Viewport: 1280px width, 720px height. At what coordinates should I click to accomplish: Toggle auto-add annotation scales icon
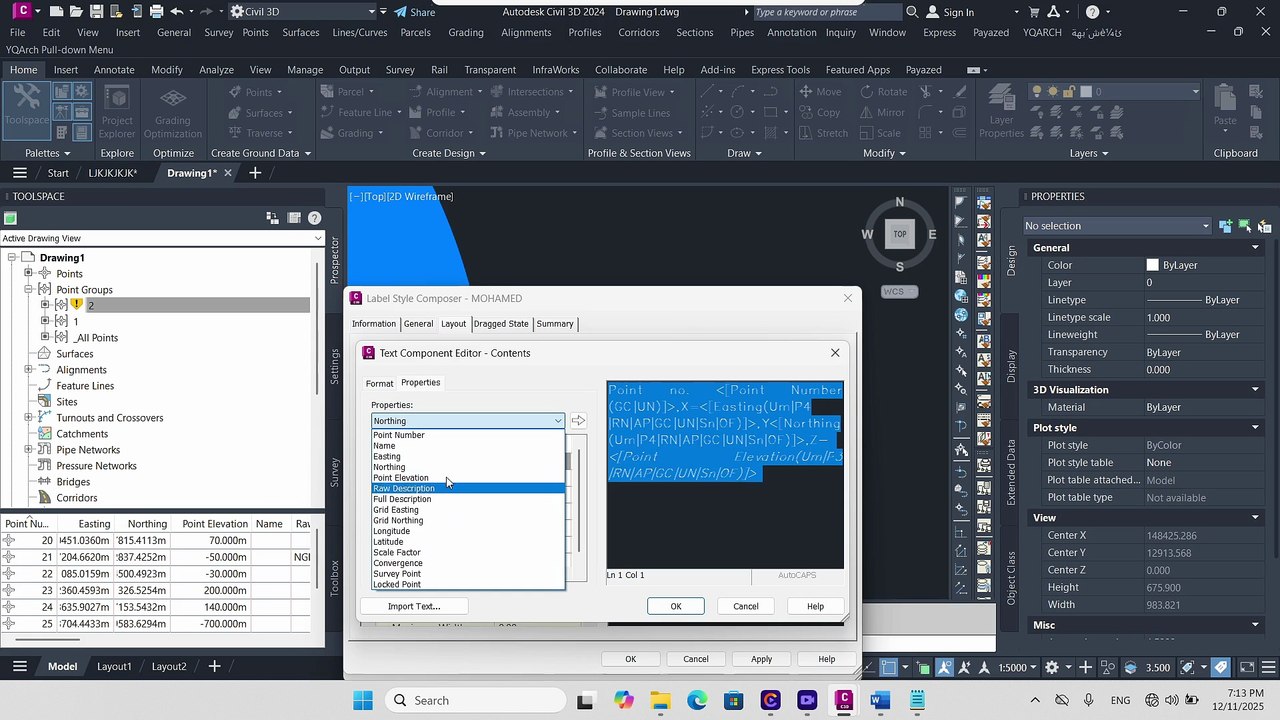(964, 667)
